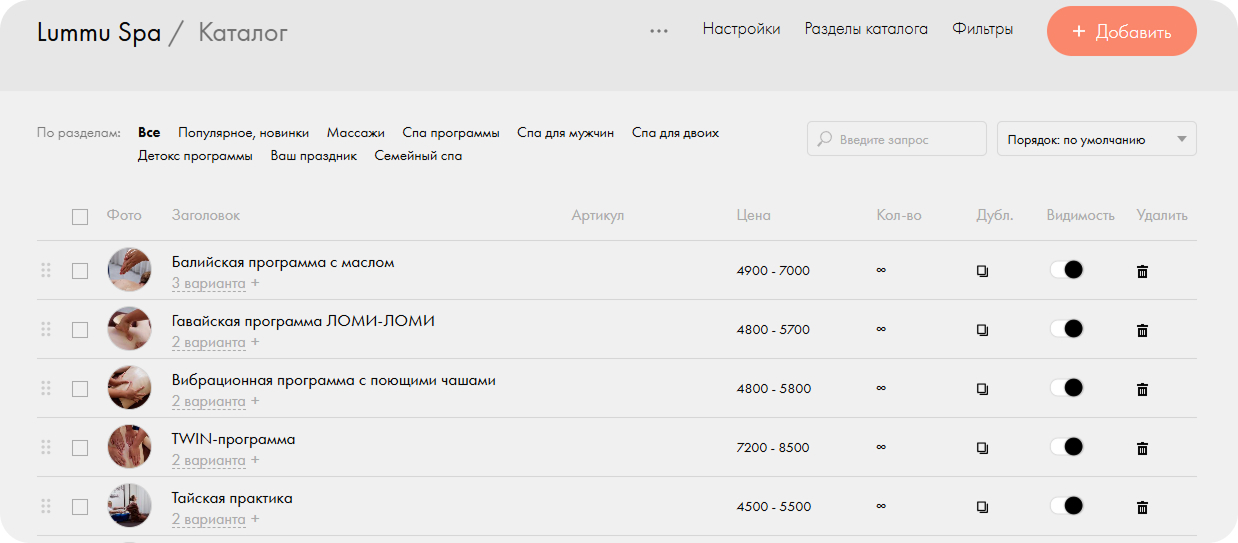Filter by Массажи section
This screenshot has height=543, width=1238.
click(x=355, y=133)
